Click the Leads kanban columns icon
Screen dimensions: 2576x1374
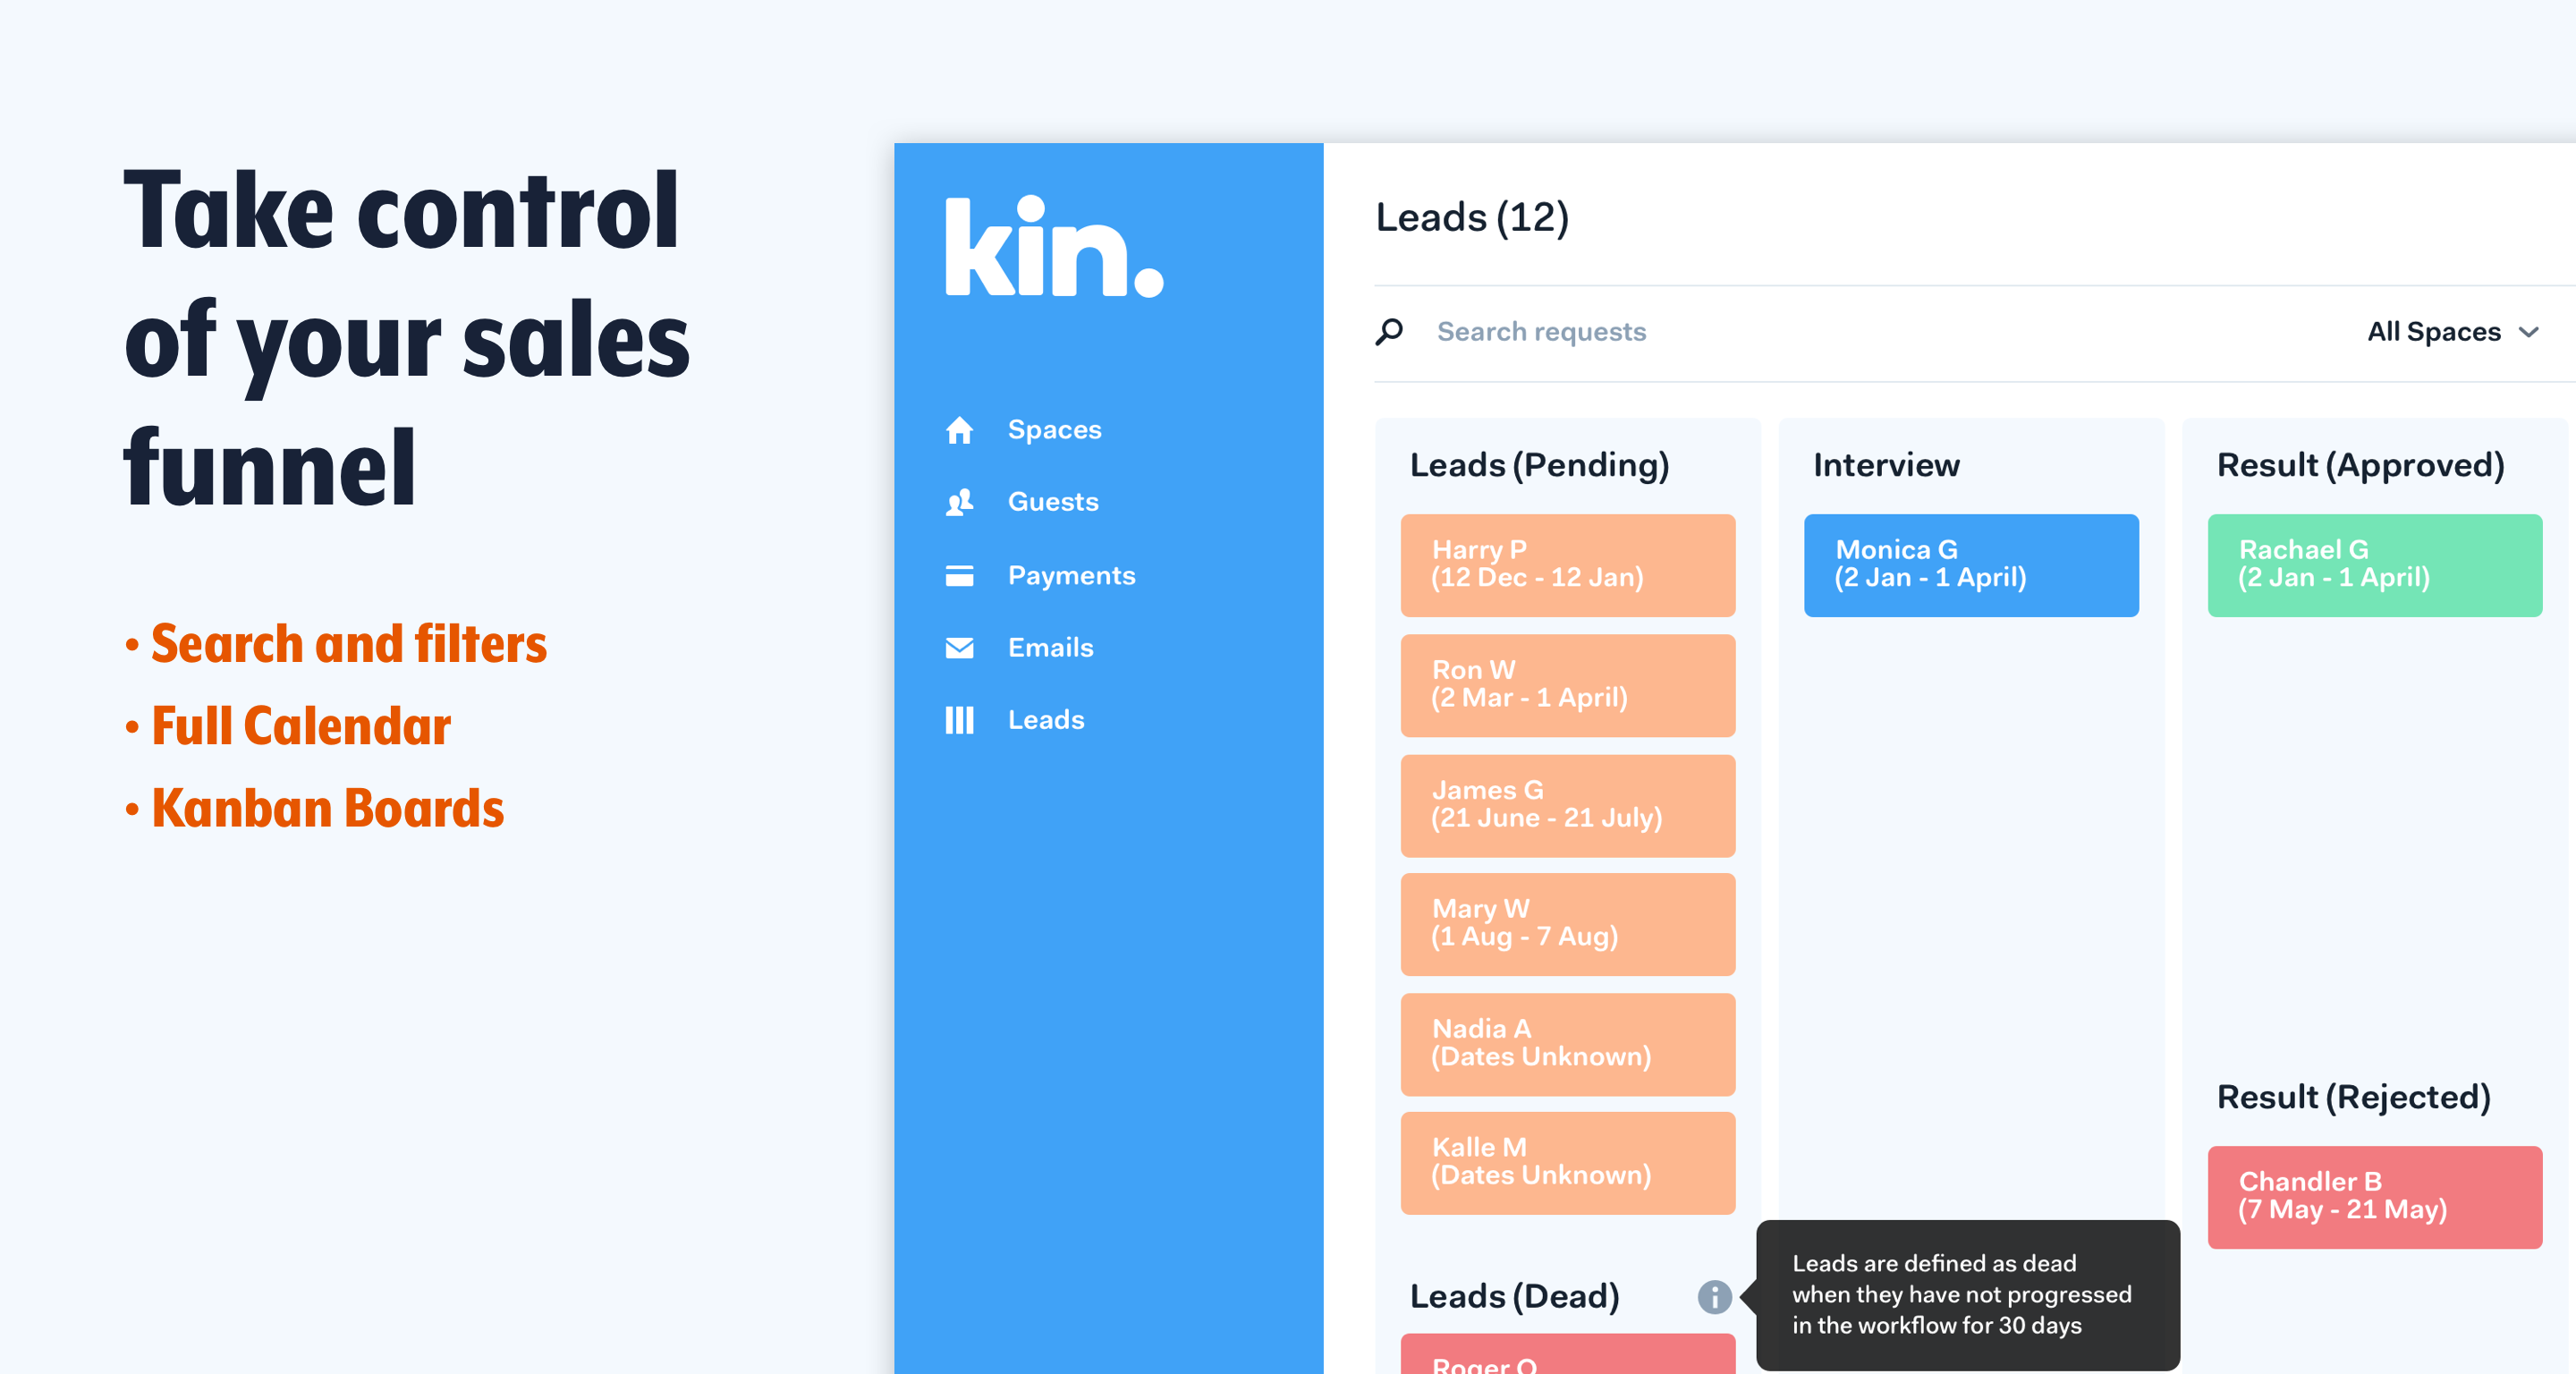(959, 720)
